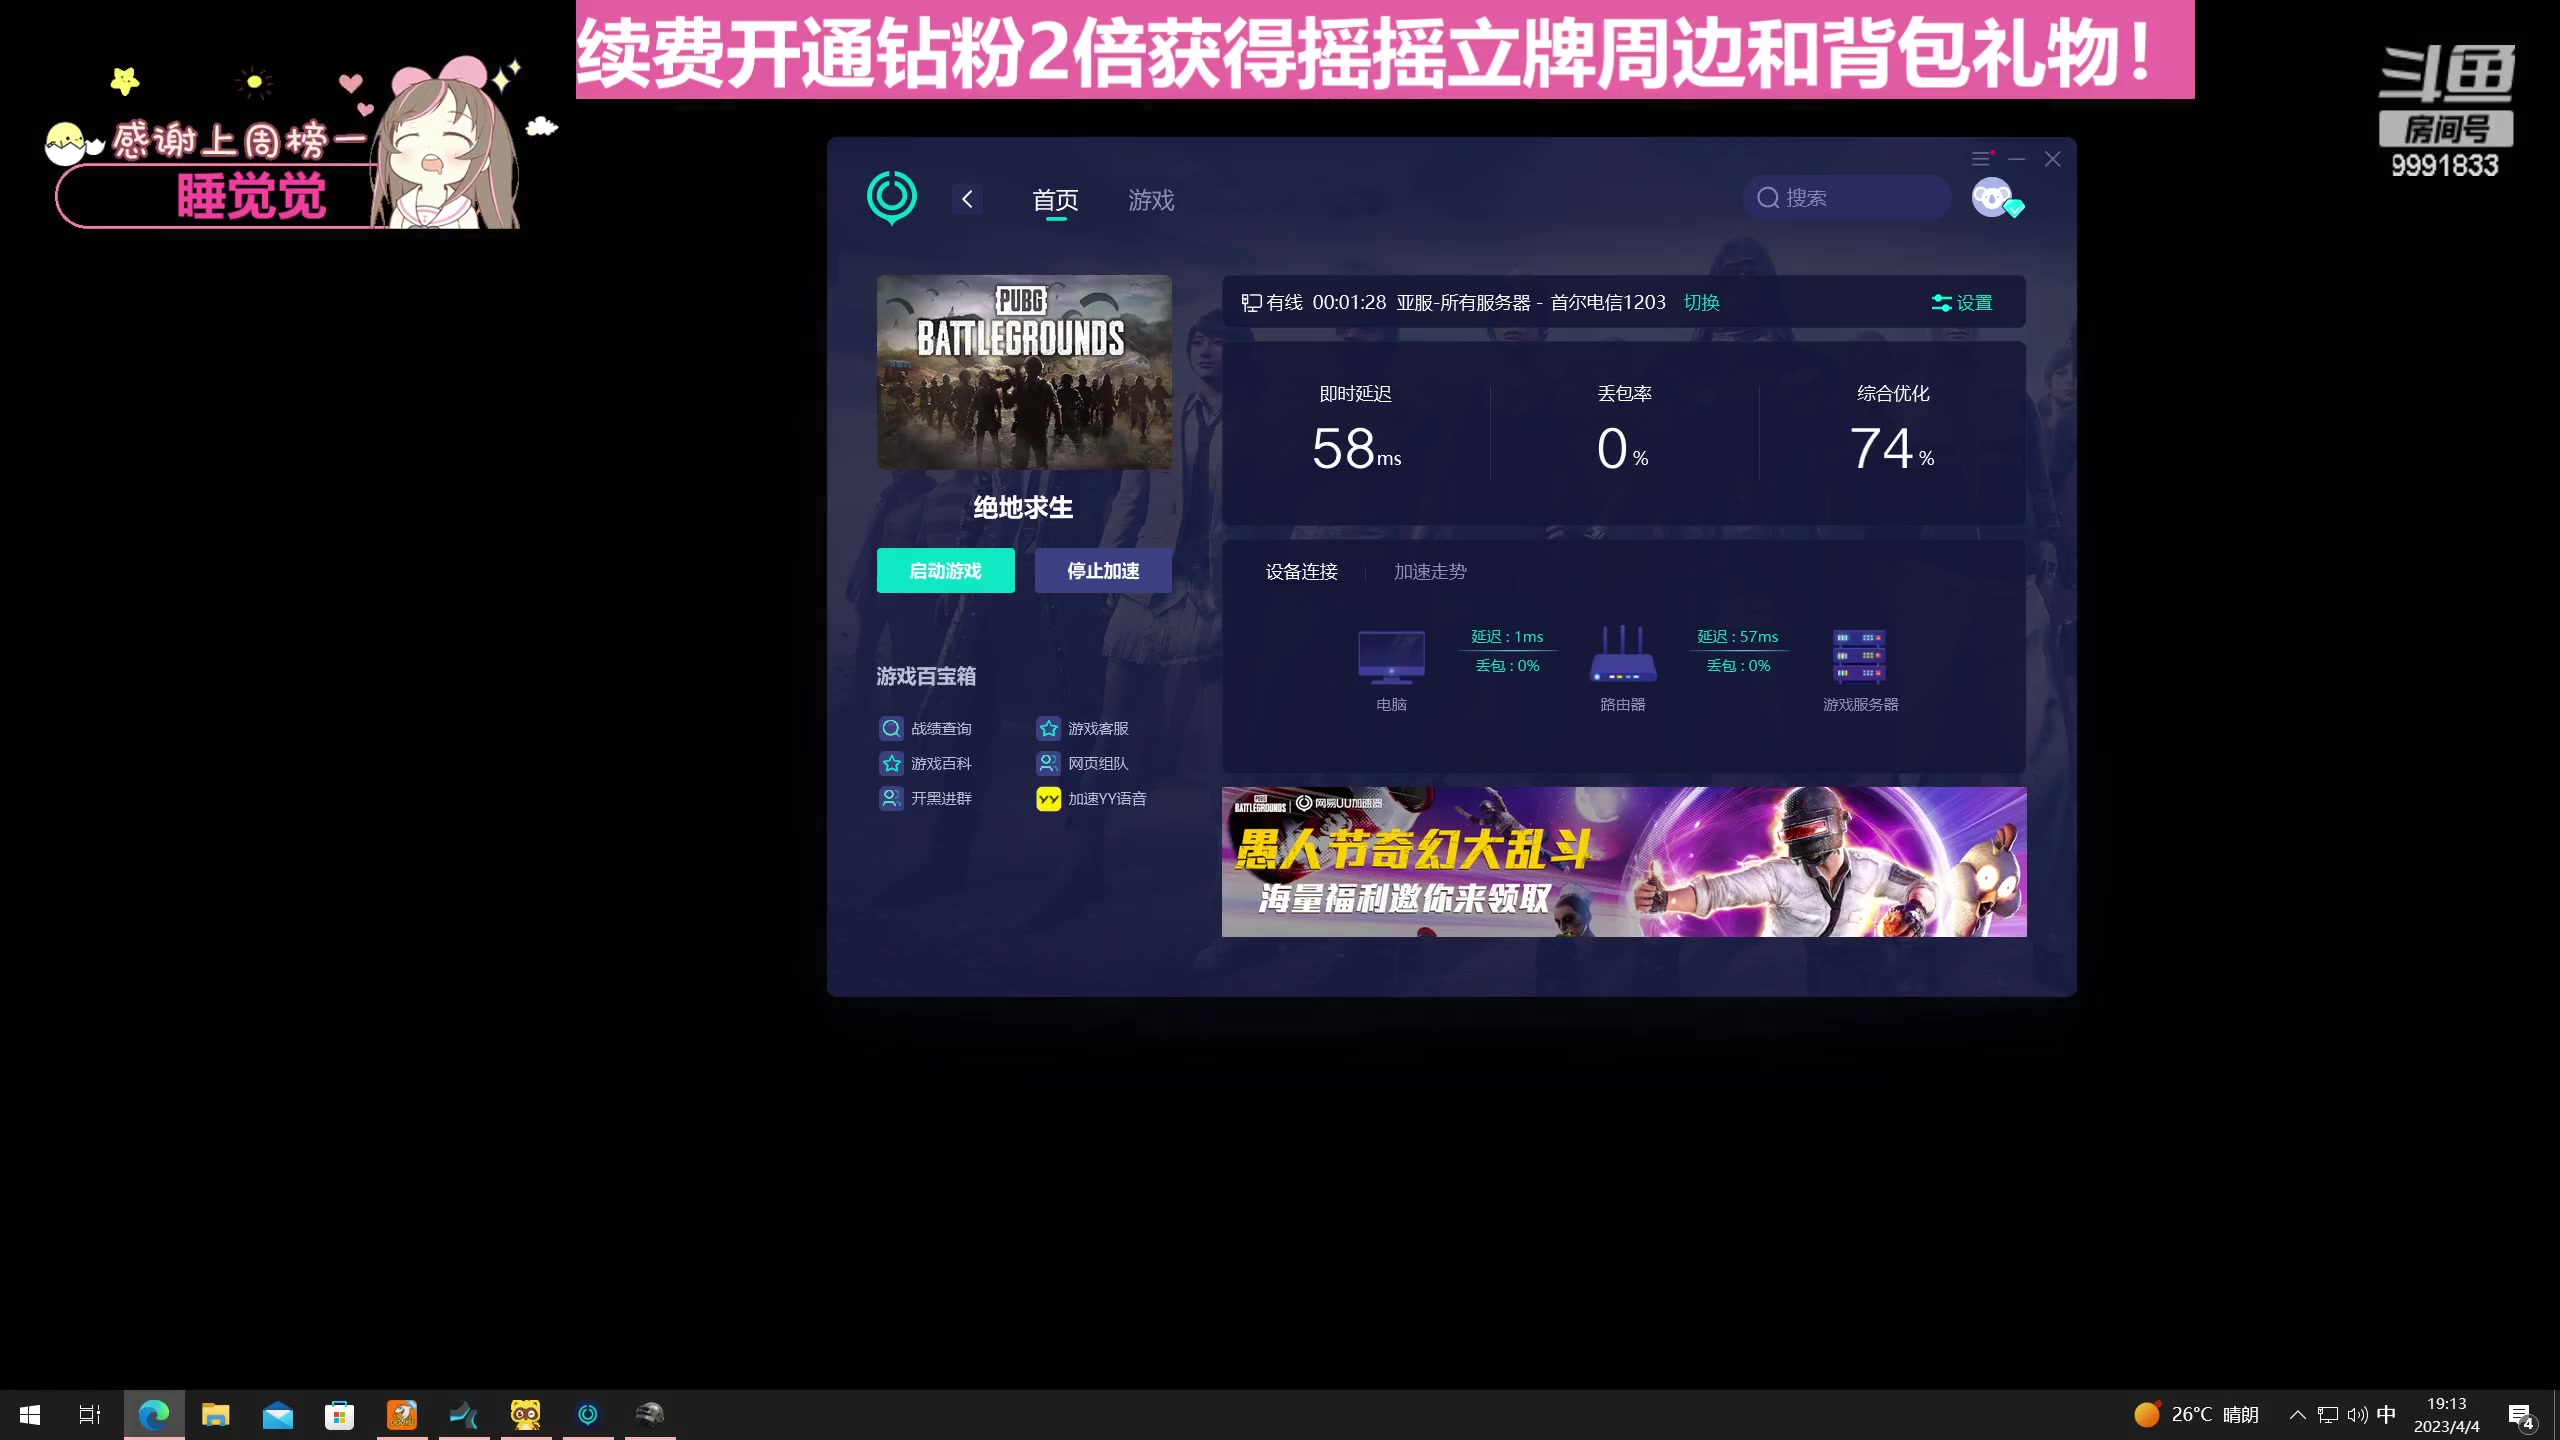Open 网页组队 tool

[1082, 763]
